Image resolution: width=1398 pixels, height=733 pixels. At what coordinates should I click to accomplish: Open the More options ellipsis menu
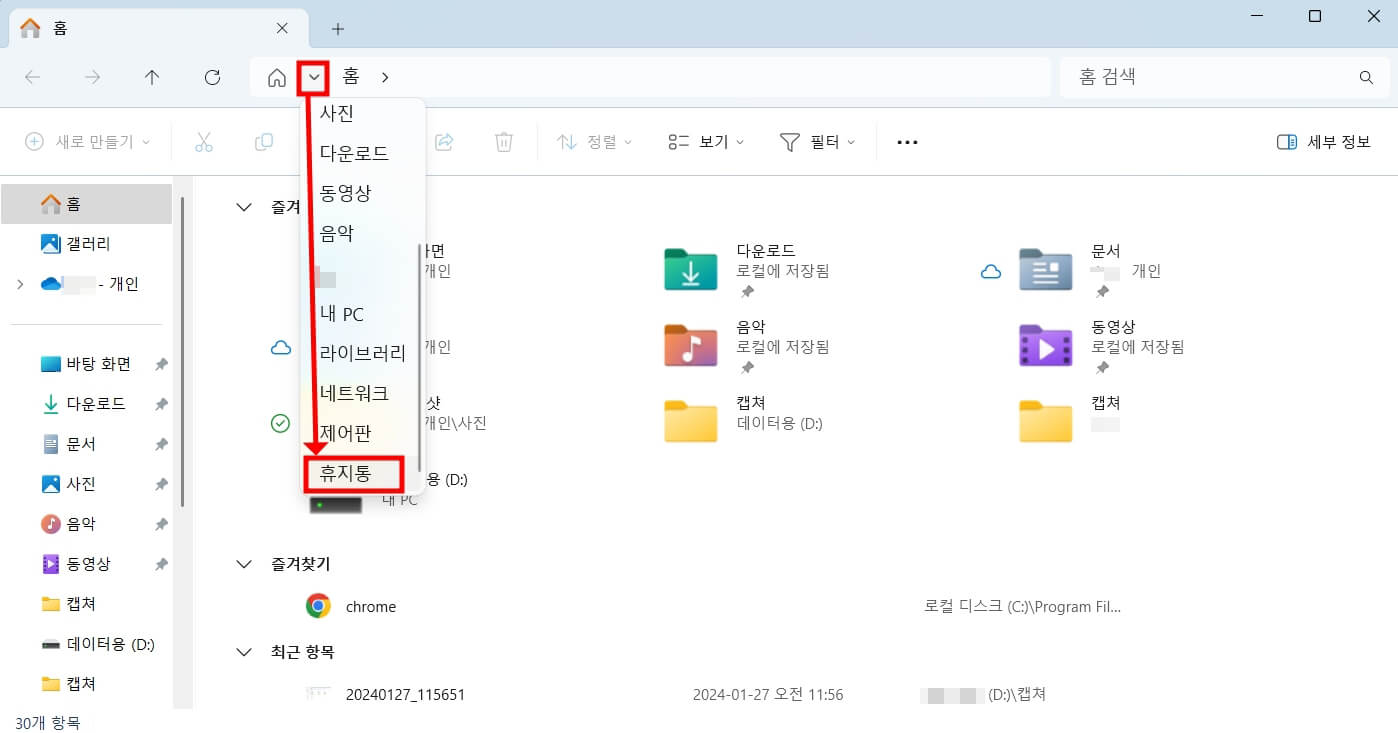906,141
